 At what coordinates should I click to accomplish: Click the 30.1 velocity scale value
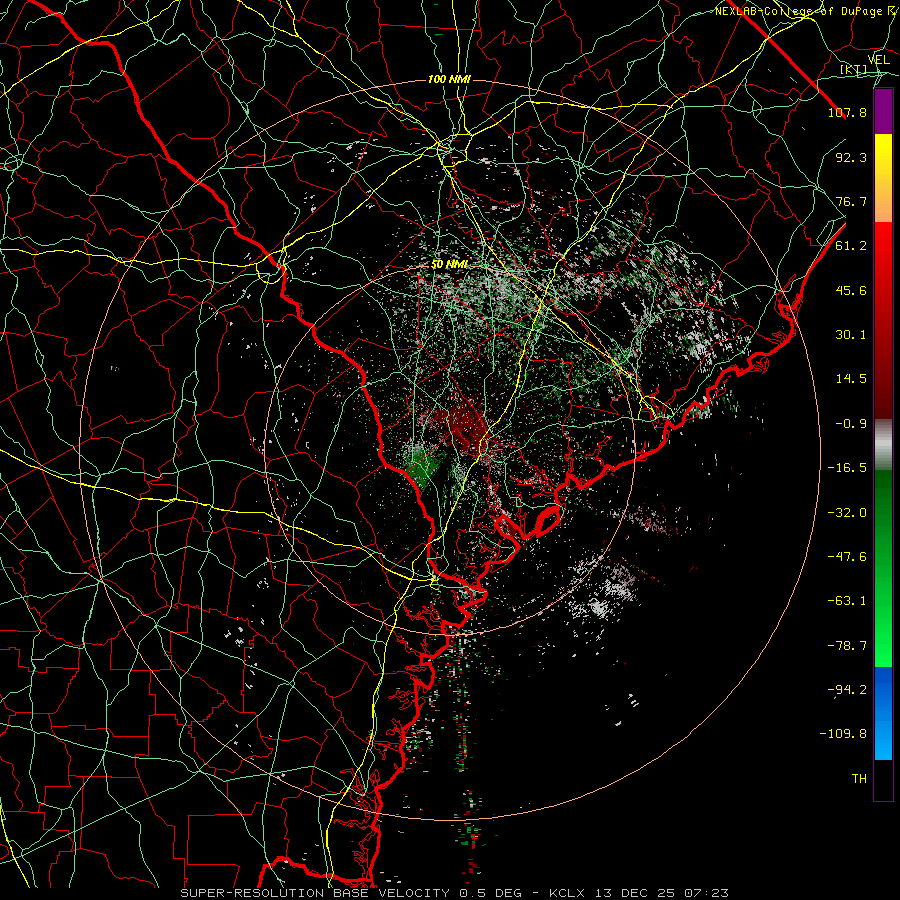tap(851, 335)
